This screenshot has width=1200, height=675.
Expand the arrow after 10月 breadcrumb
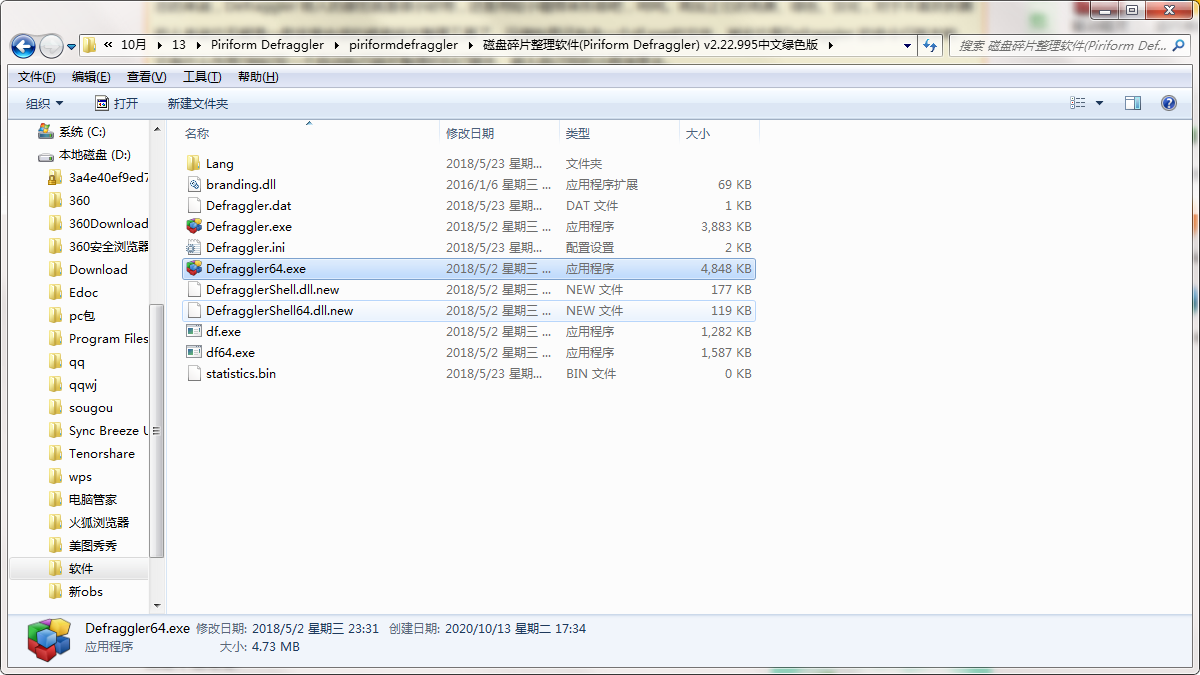pyautogui.click(x=159, y=45)
